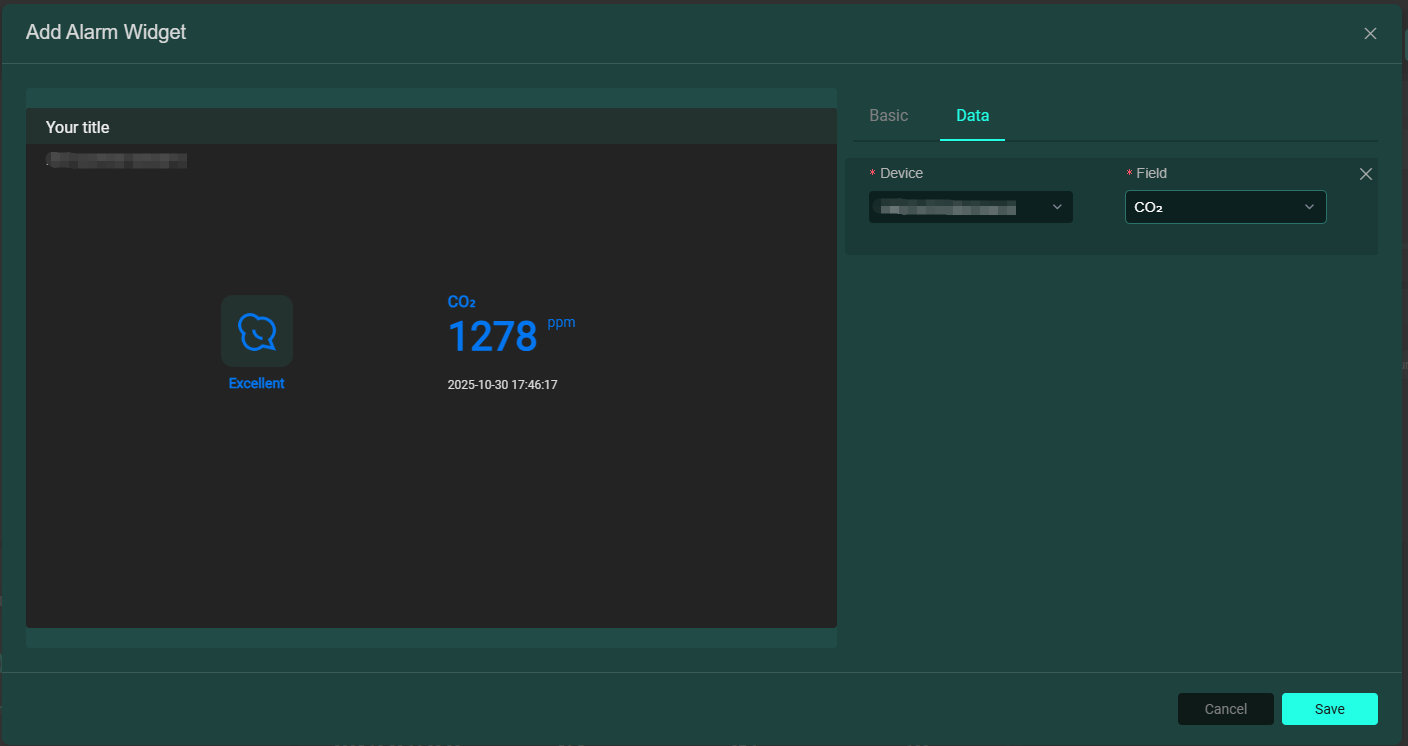Close the Add Alarm Widget dialog
This screenshot has height=746, width=1408.
click(1370, 34)
